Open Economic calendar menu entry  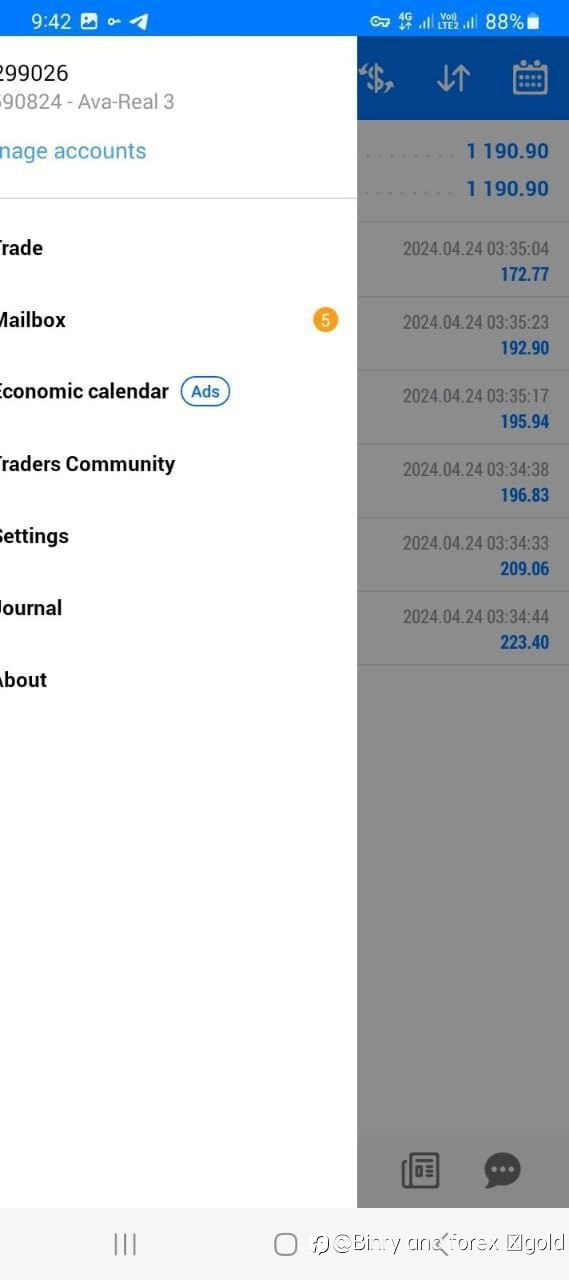tap(178, 392)
